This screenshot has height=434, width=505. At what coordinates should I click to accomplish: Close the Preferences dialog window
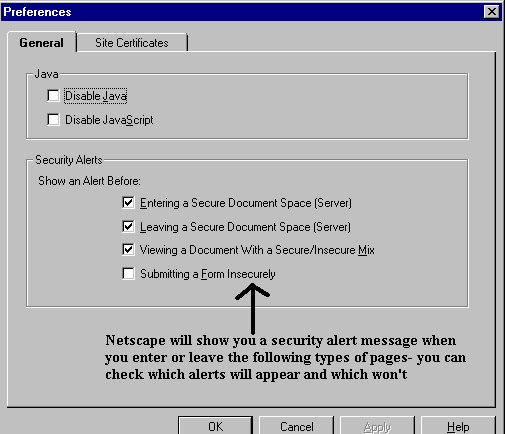tap(492, 12)
